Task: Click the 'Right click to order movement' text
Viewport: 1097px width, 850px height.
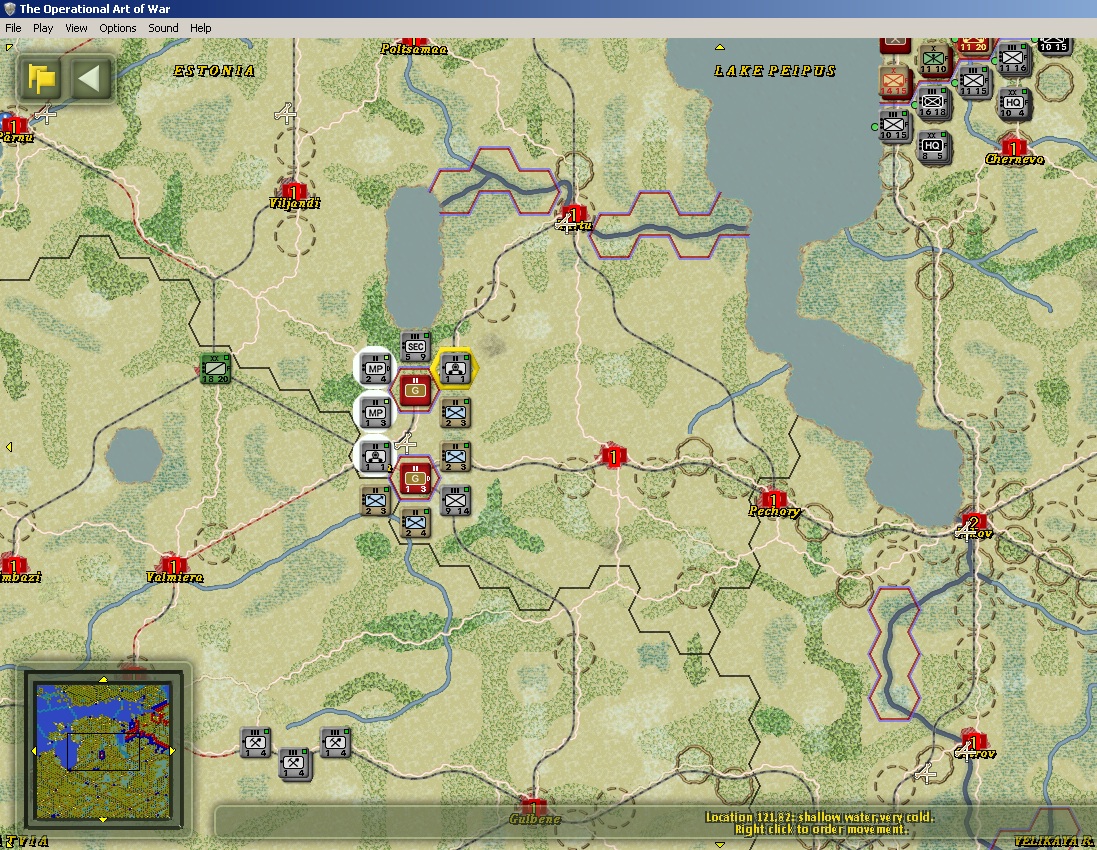Action: tap(821, 829)
